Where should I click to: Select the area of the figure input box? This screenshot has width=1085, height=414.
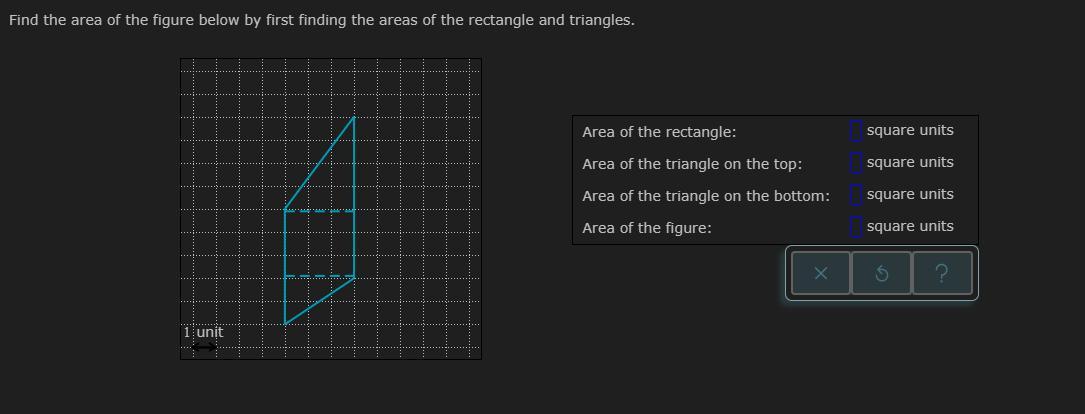point(855,227)
